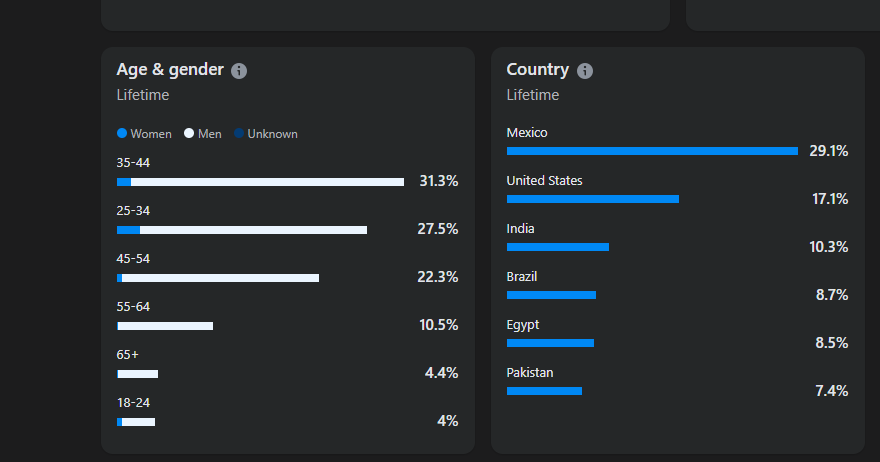Viewport: 880px width, 462px height.
Task: Toggle the Men legend dot
Action: click(189, 133)
